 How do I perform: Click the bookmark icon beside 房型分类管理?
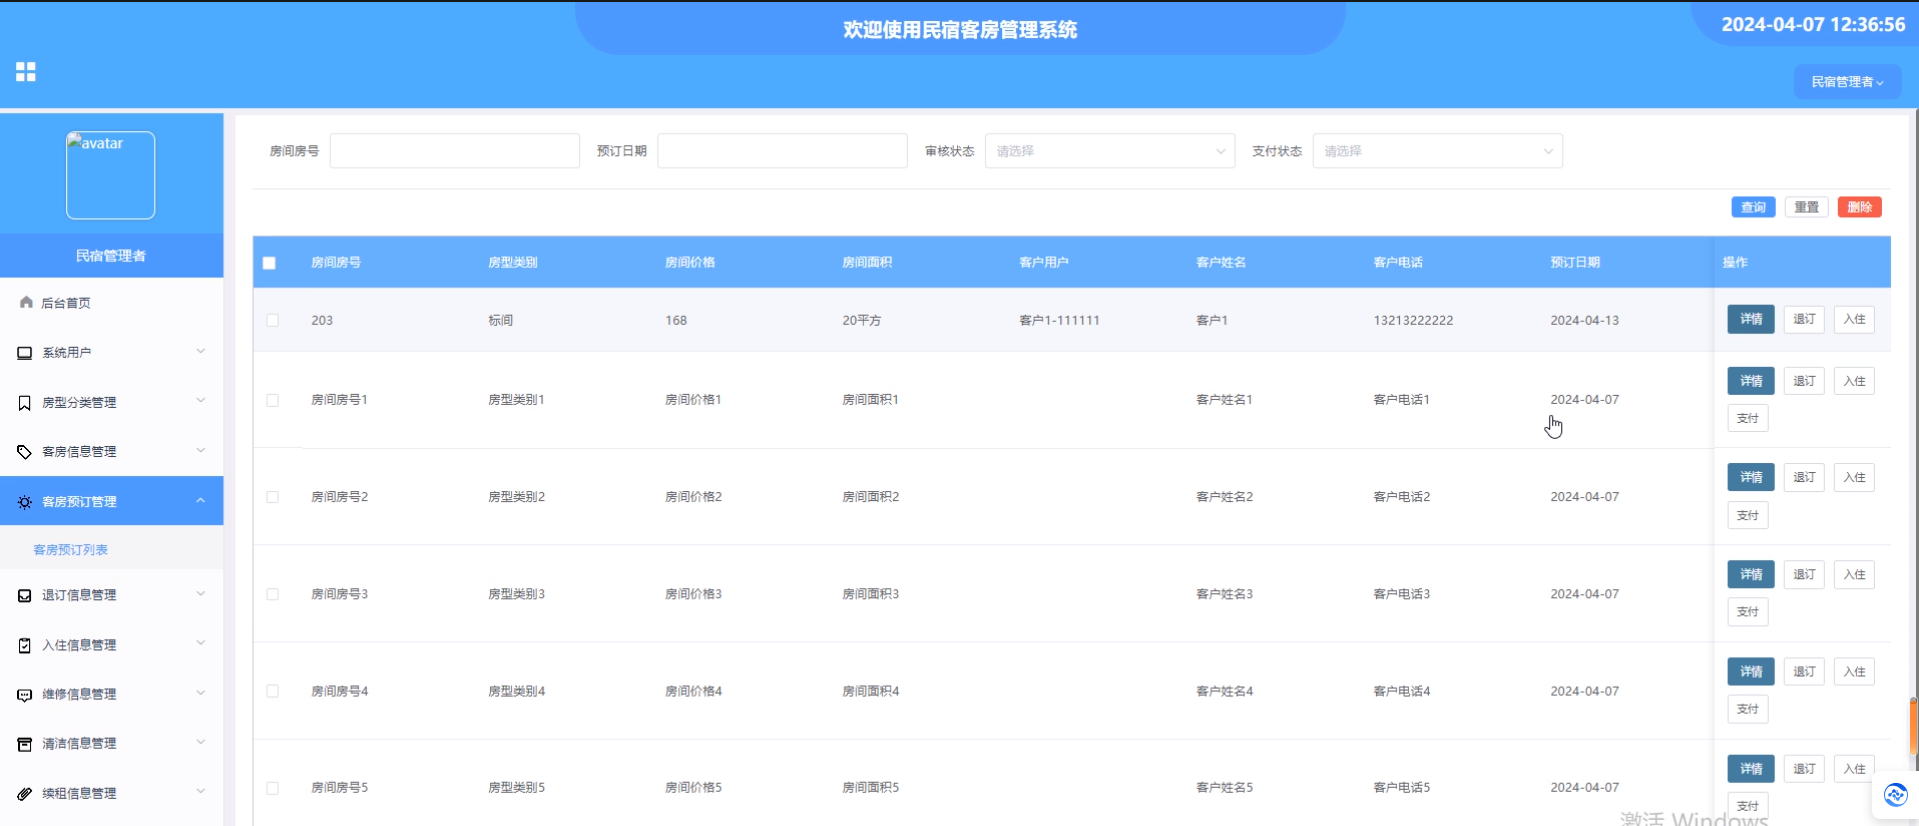coord(25,403)
